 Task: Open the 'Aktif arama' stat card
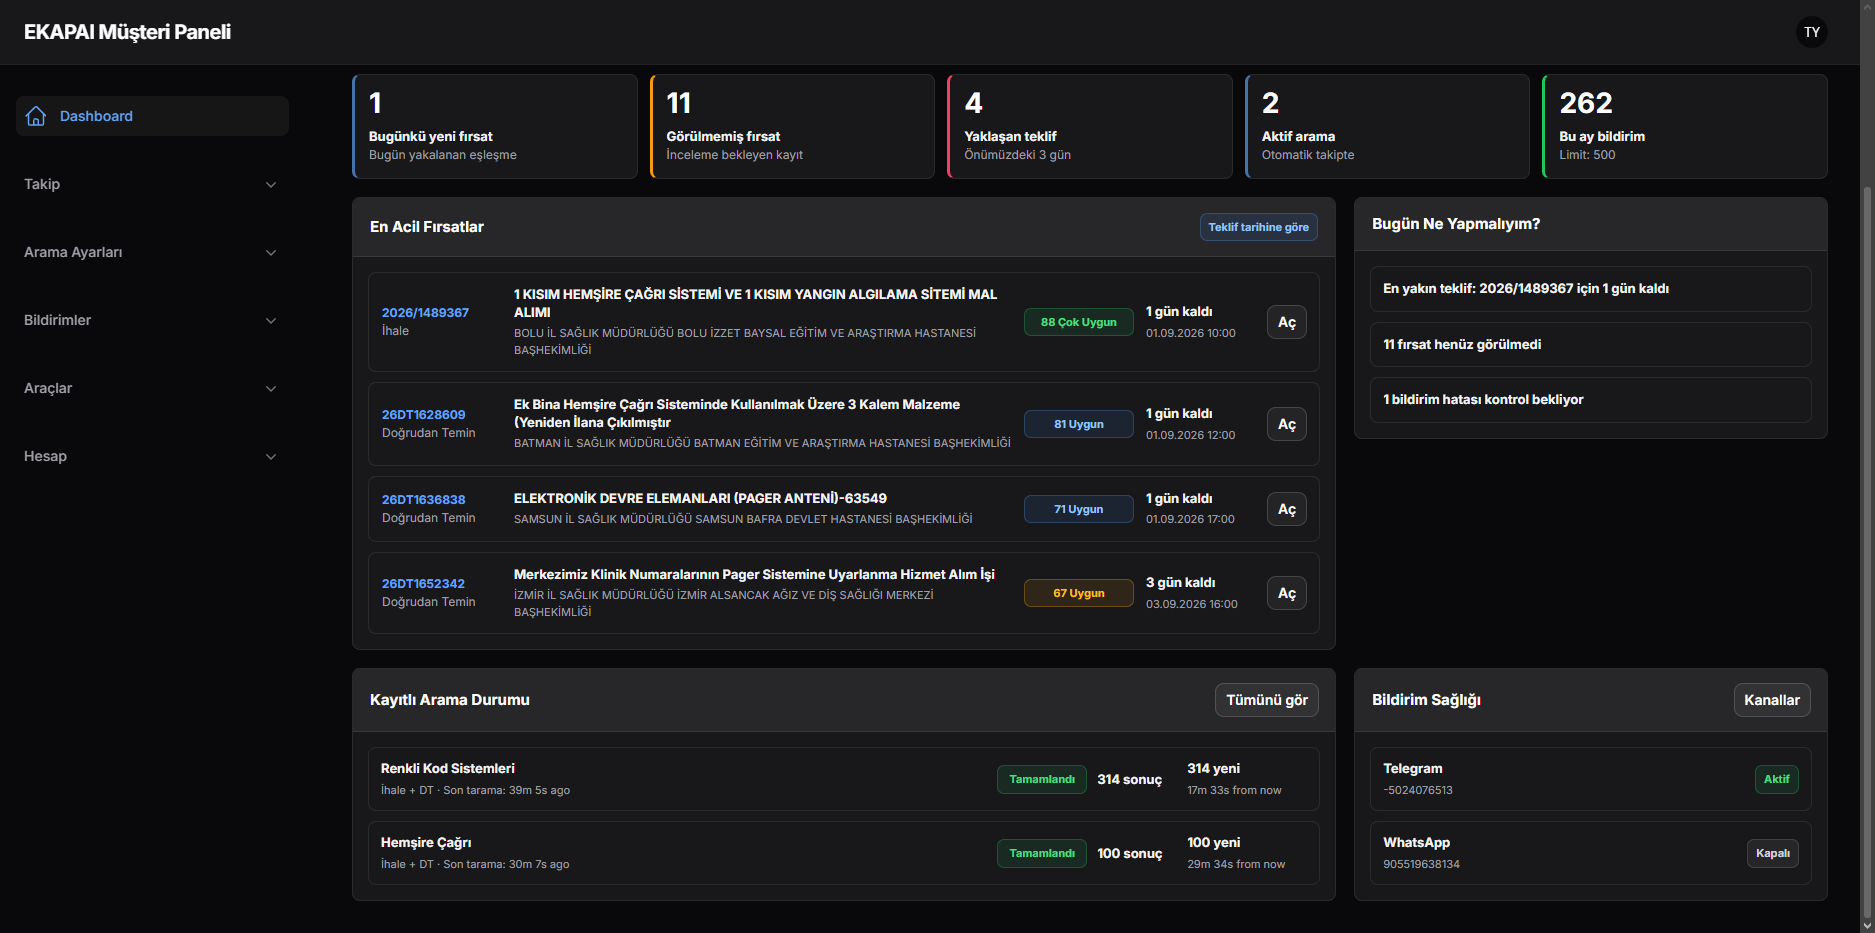tap(1387, 127)
